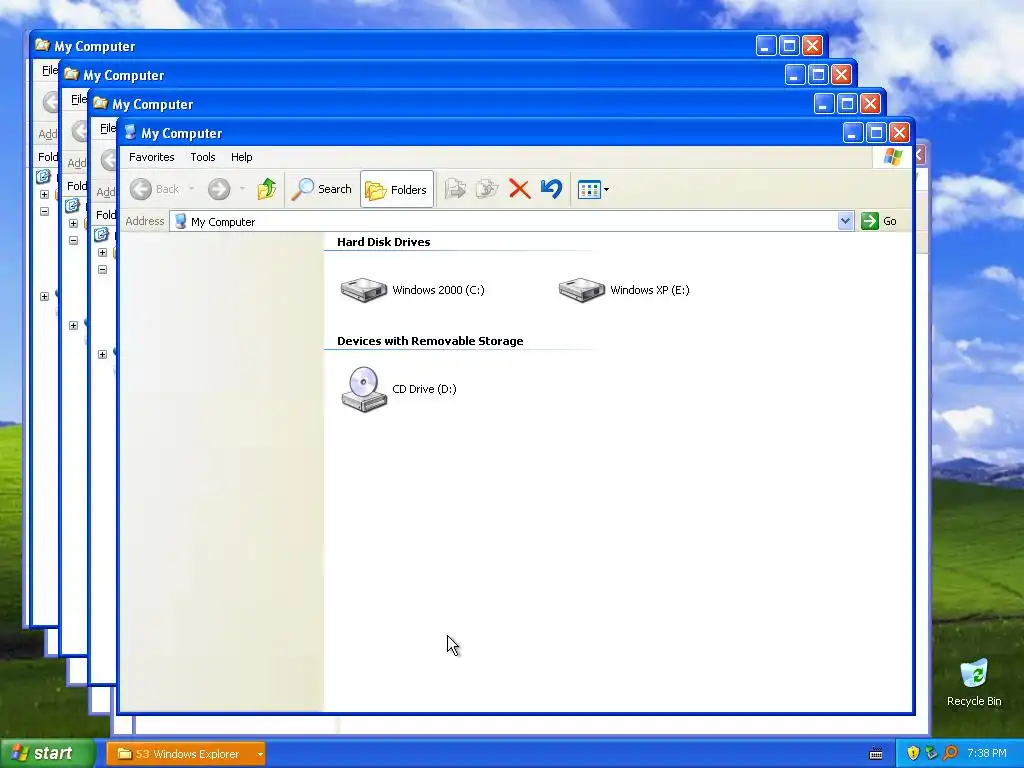Click the blue Undo arrow icon
This screenshot has height=768, width=1024.
(551, 189)
